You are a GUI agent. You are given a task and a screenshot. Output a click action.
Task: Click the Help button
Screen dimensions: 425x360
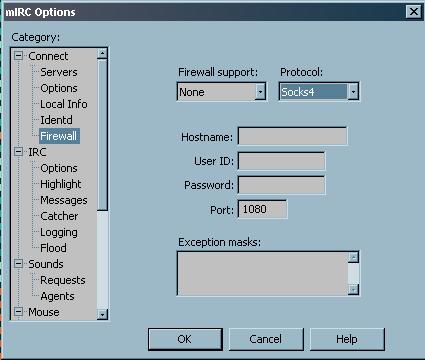pyautogui.click(x=347, y=339)
